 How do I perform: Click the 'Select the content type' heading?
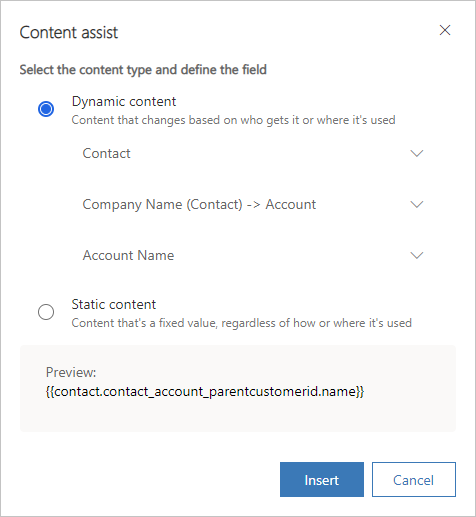tap(143, 70)
